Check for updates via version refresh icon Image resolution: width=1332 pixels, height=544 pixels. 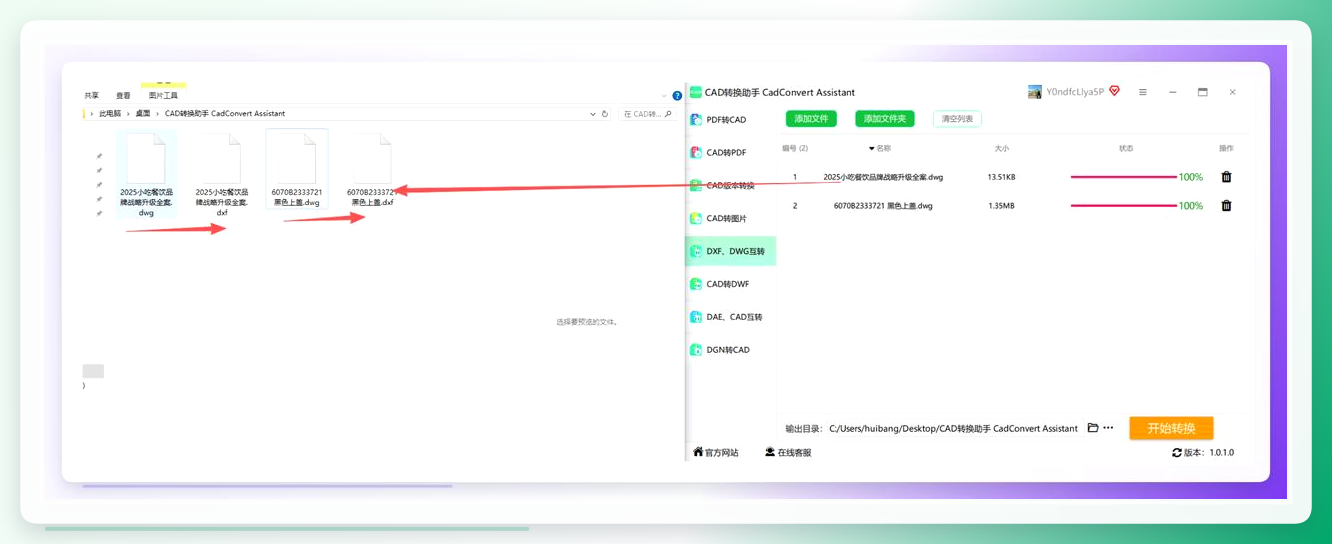pyautogui.click(x=1177, y=453)
